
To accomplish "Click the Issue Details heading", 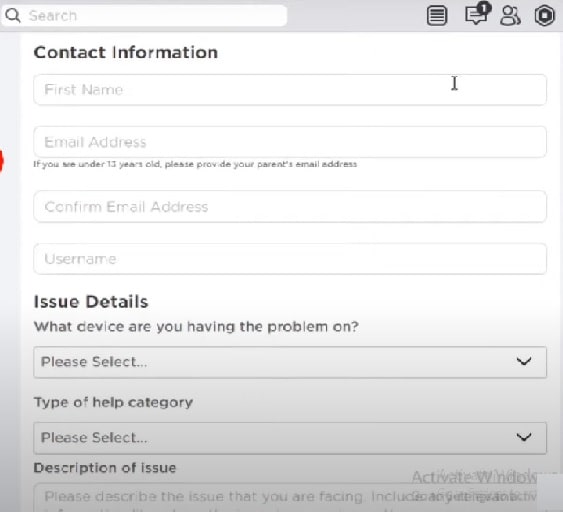I will tap(91, 302).
